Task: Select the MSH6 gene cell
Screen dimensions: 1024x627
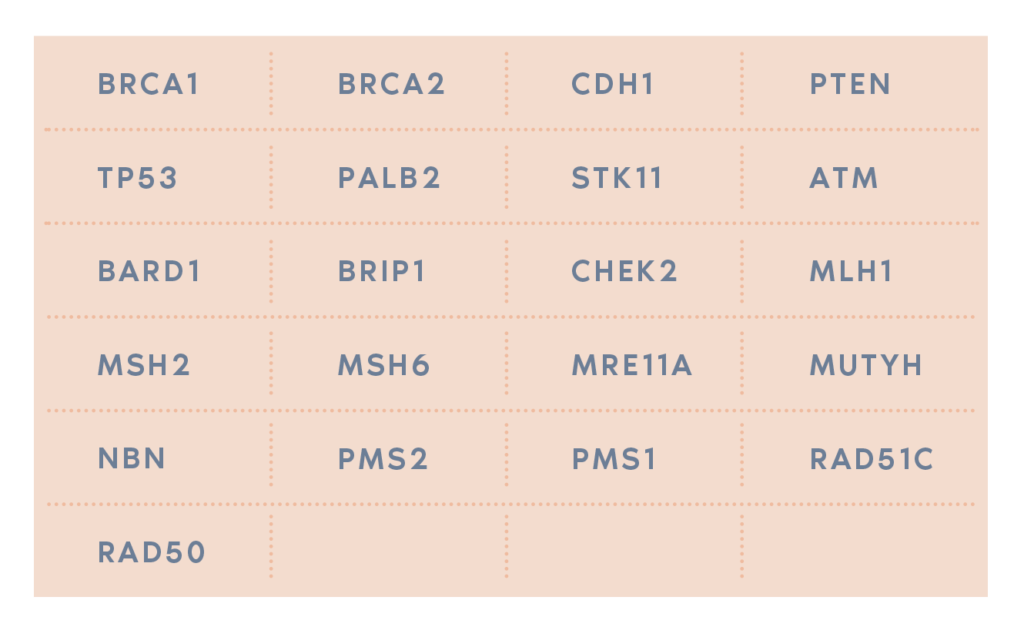Action: [384, 365]
